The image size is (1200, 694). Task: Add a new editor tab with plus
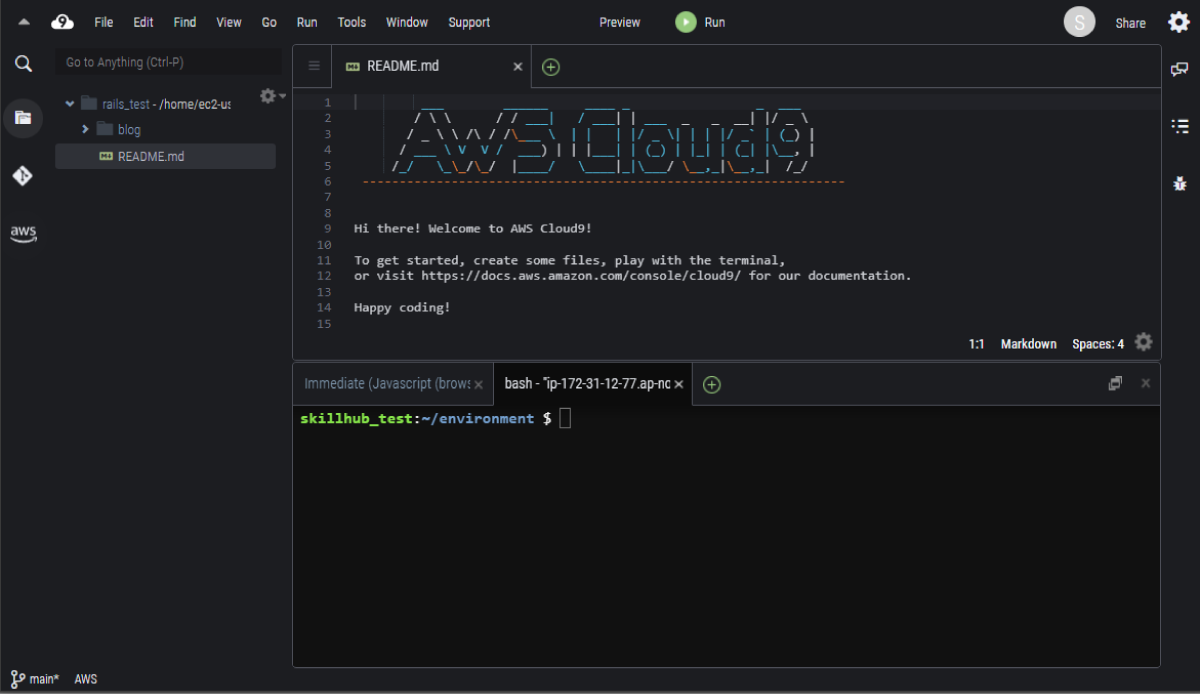pos(550,67)
